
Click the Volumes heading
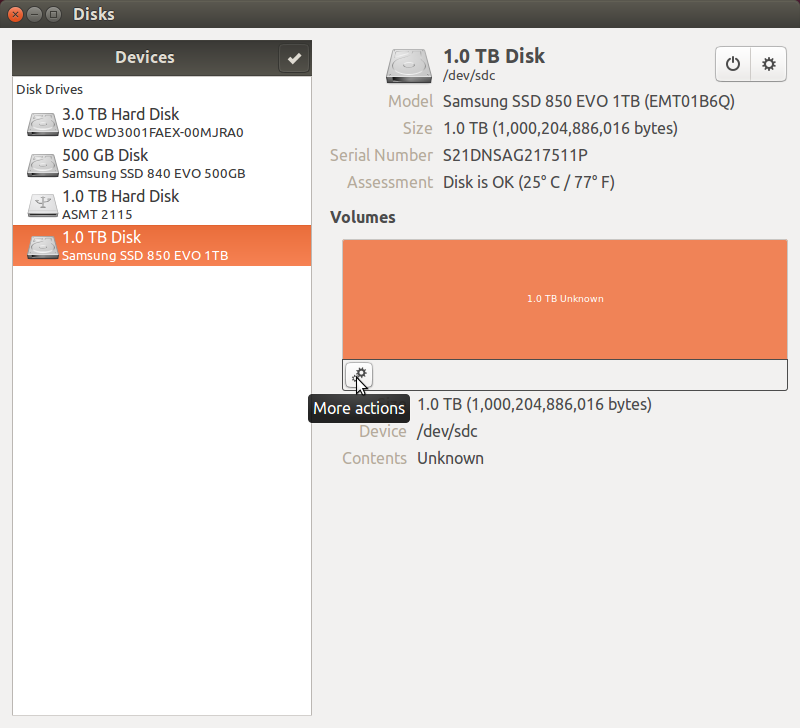pyautogui.click(x=363, y=217)
